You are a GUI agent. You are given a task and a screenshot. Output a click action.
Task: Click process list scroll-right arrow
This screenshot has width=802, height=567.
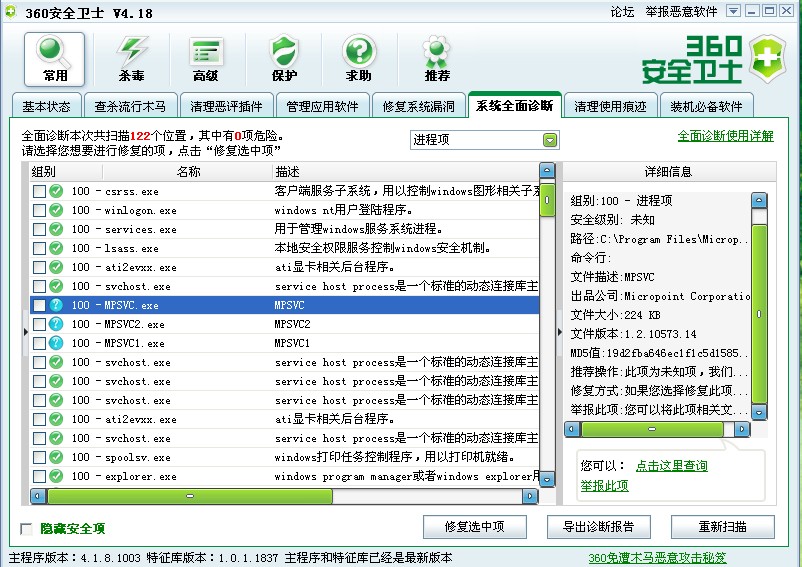pyautogui.click(x=530, y=496)
